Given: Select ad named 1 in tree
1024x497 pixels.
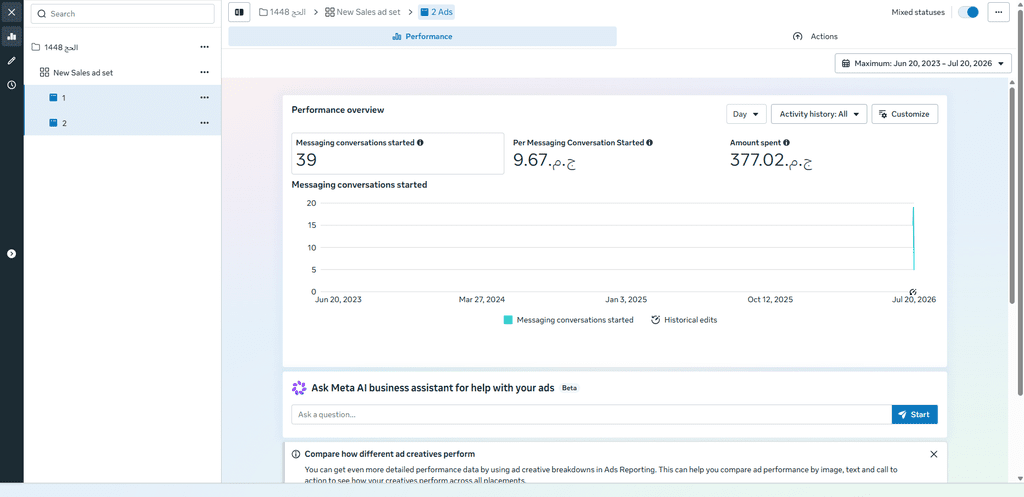Looking at the screenshot, I should (x=123, y=97).
